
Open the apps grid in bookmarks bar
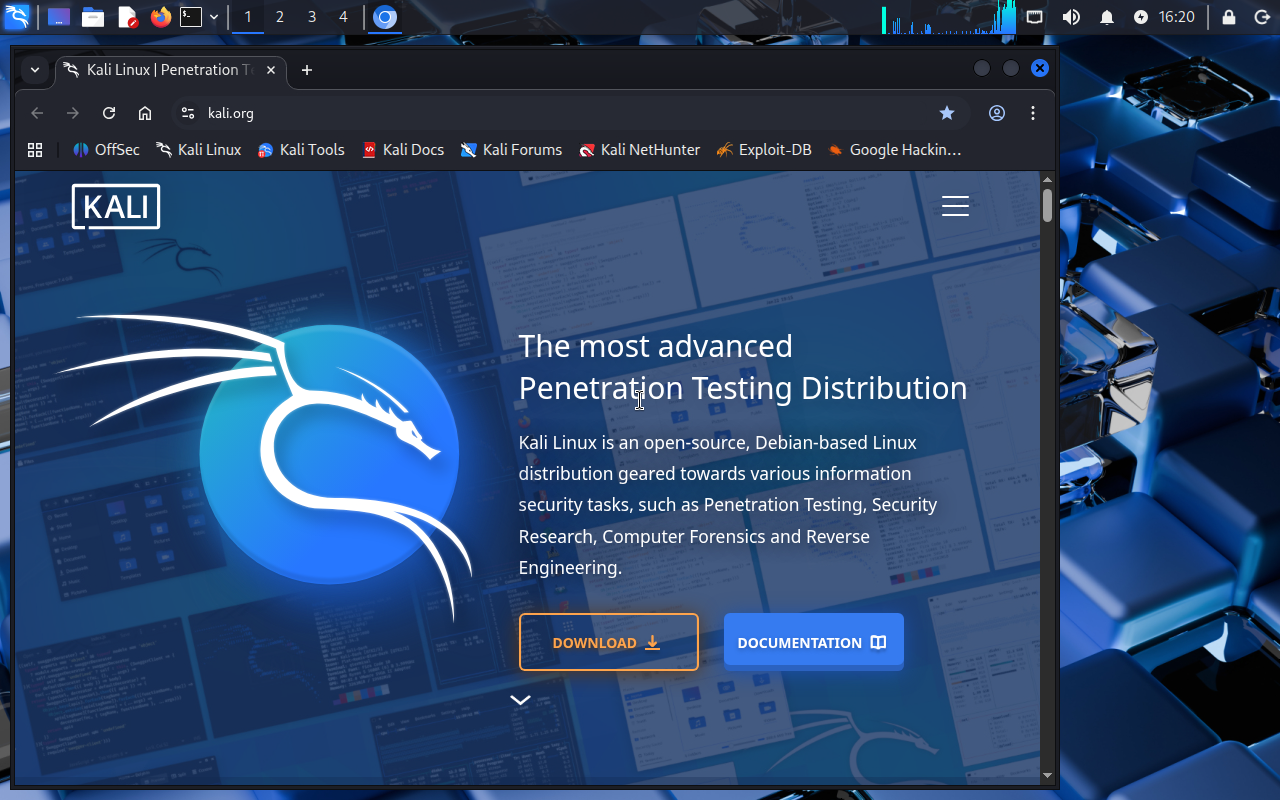tap(35, 150)
